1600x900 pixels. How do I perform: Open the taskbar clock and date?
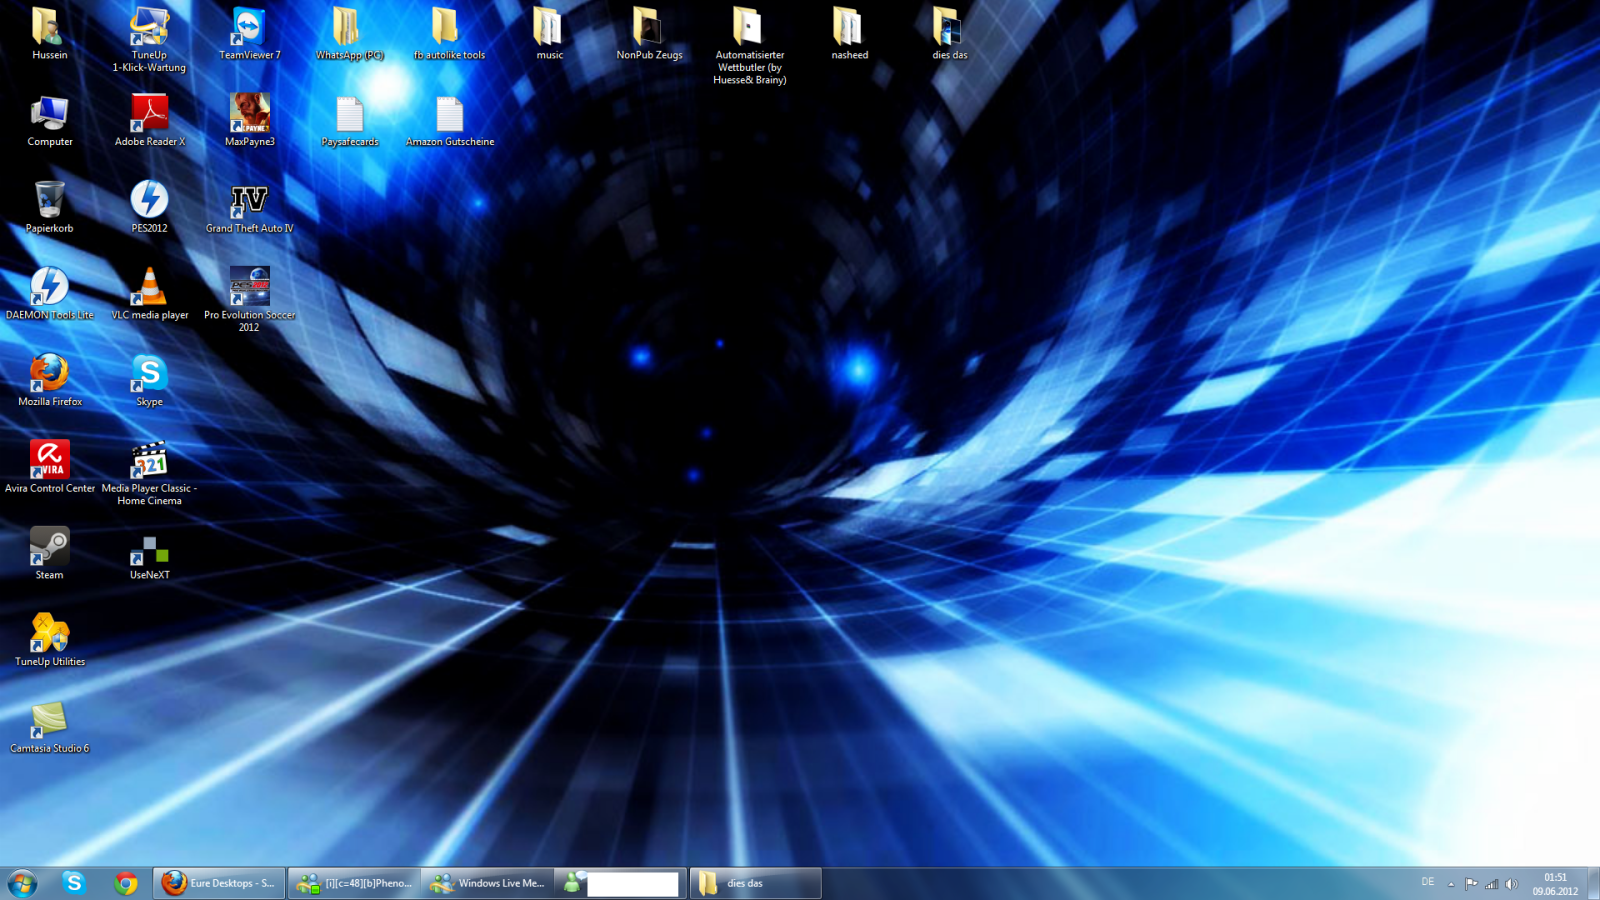(x=1555, y=884)
